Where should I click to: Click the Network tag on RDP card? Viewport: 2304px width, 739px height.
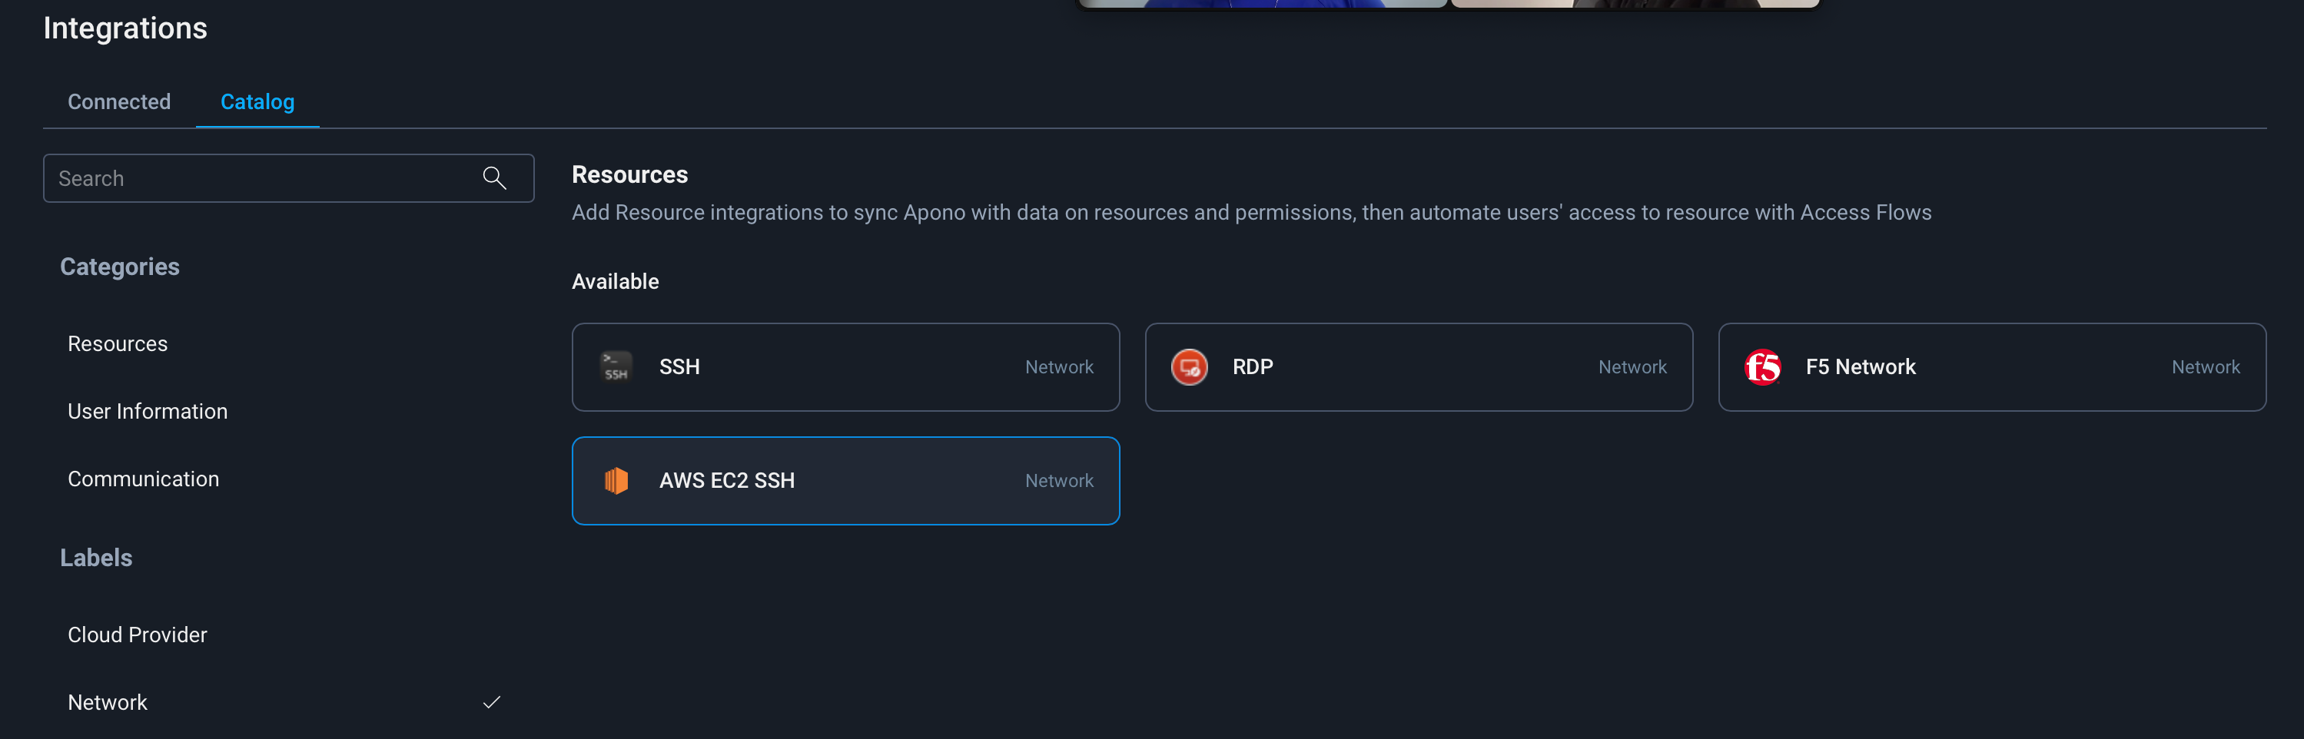1632,367
